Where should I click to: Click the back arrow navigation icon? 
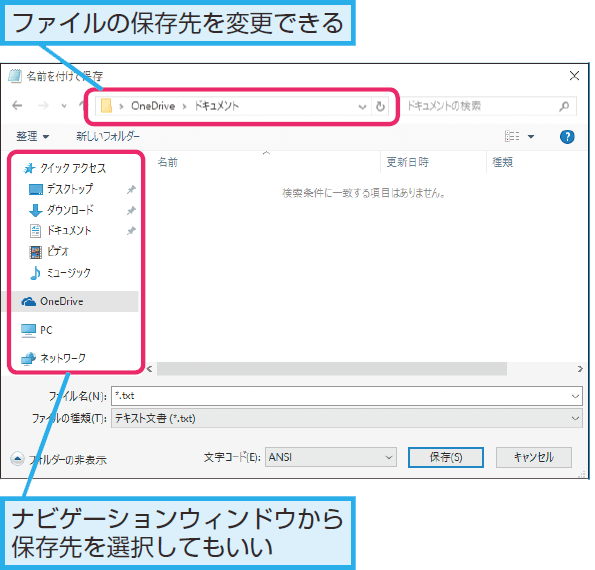(x=17, y=105)
